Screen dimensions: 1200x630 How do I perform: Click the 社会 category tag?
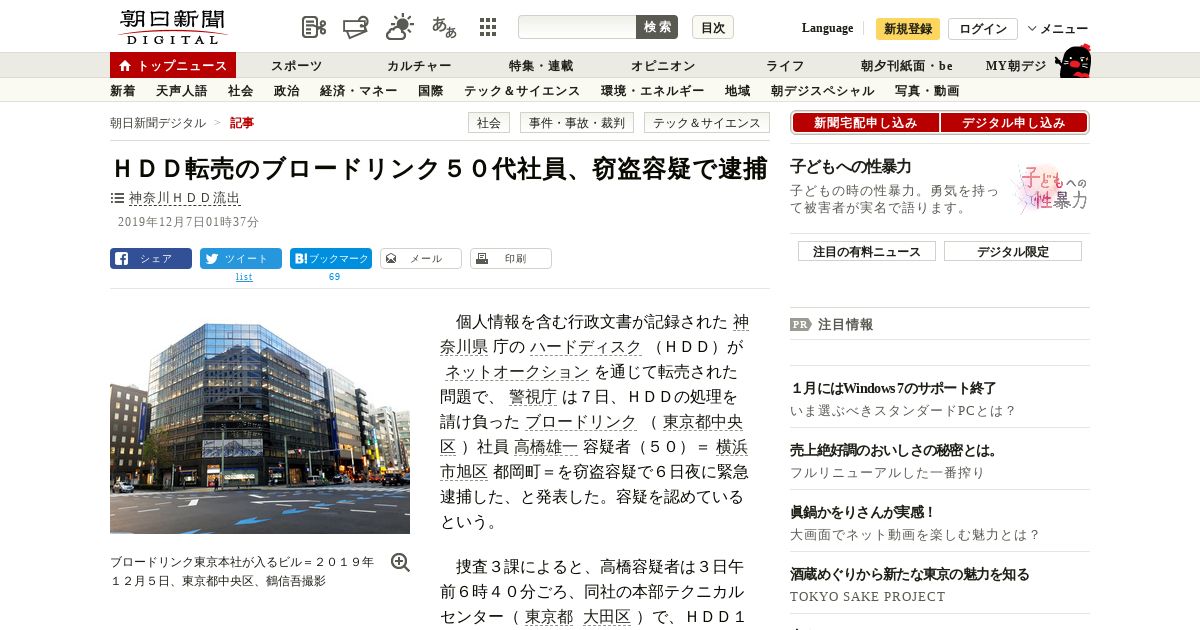pyautogui.click(x=488, y=123)
